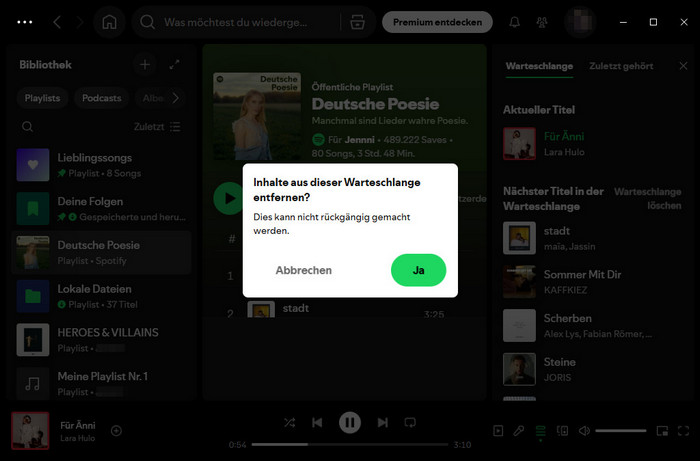Skip to previous track
Image resolution: width=700 pixels, height=461 pixels.
(x=317, y=422)
